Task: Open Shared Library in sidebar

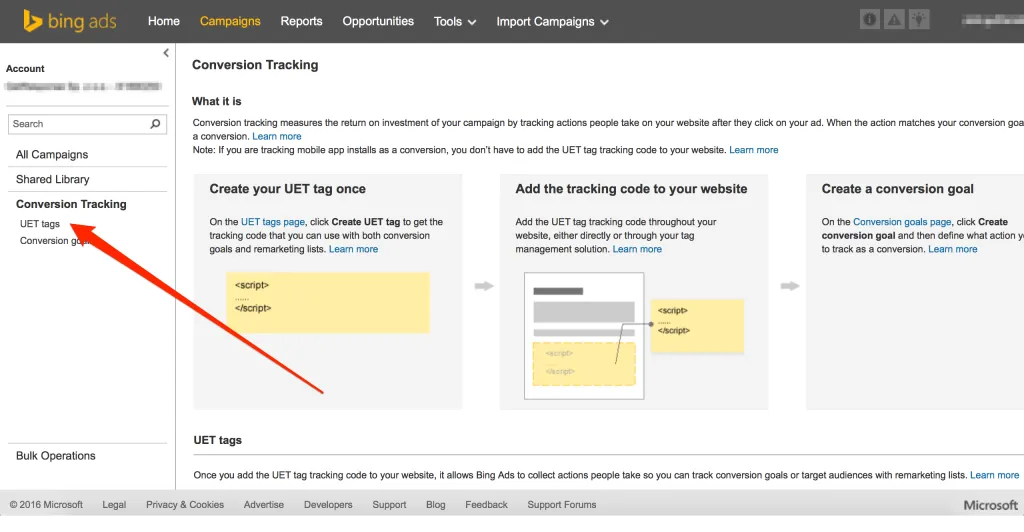Action: [53, 180]
